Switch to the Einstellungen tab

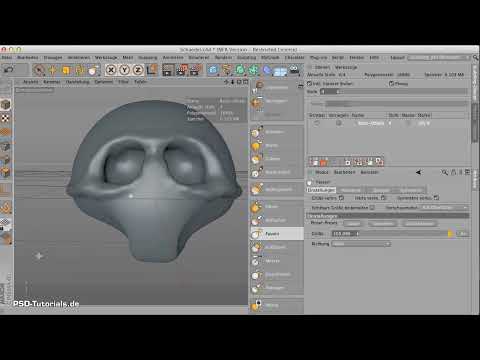pyautogui.click(x=321, y=190)
